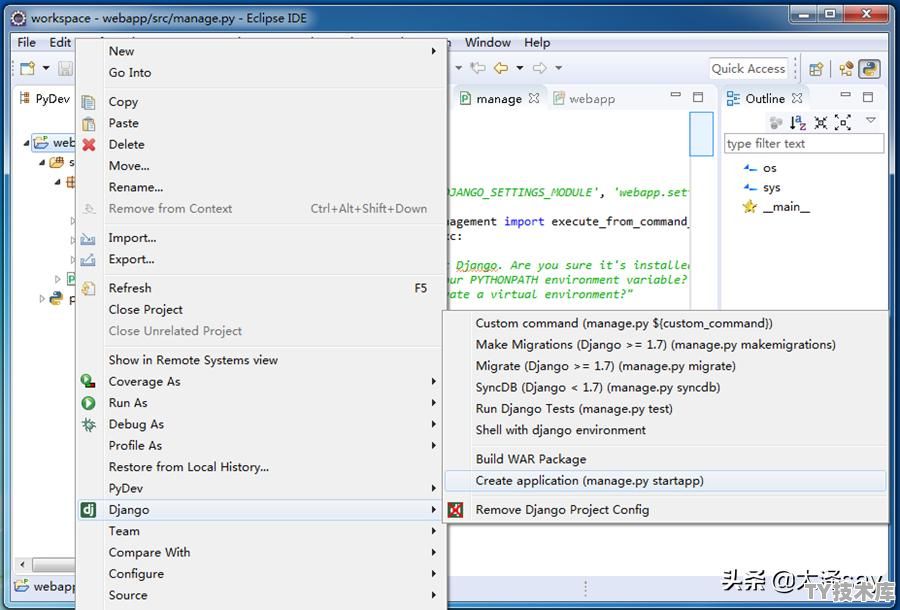Choose Build WAR Package

(x=665, y=460)
